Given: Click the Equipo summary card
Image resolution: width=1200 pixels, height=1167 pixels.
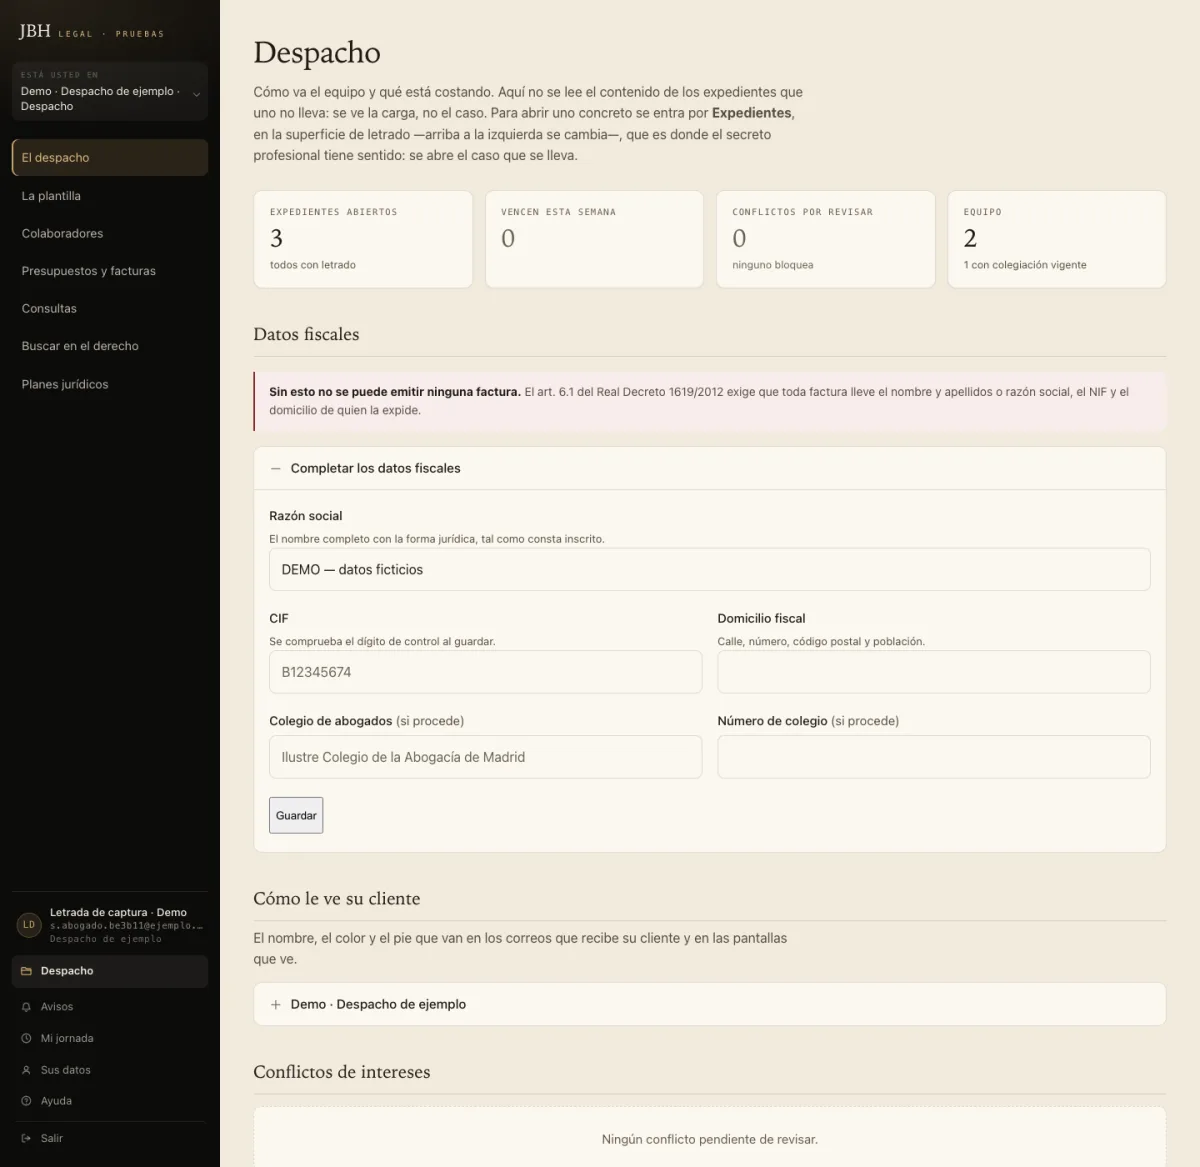Looking at the screenshot, I should (x=1057, y=239).
